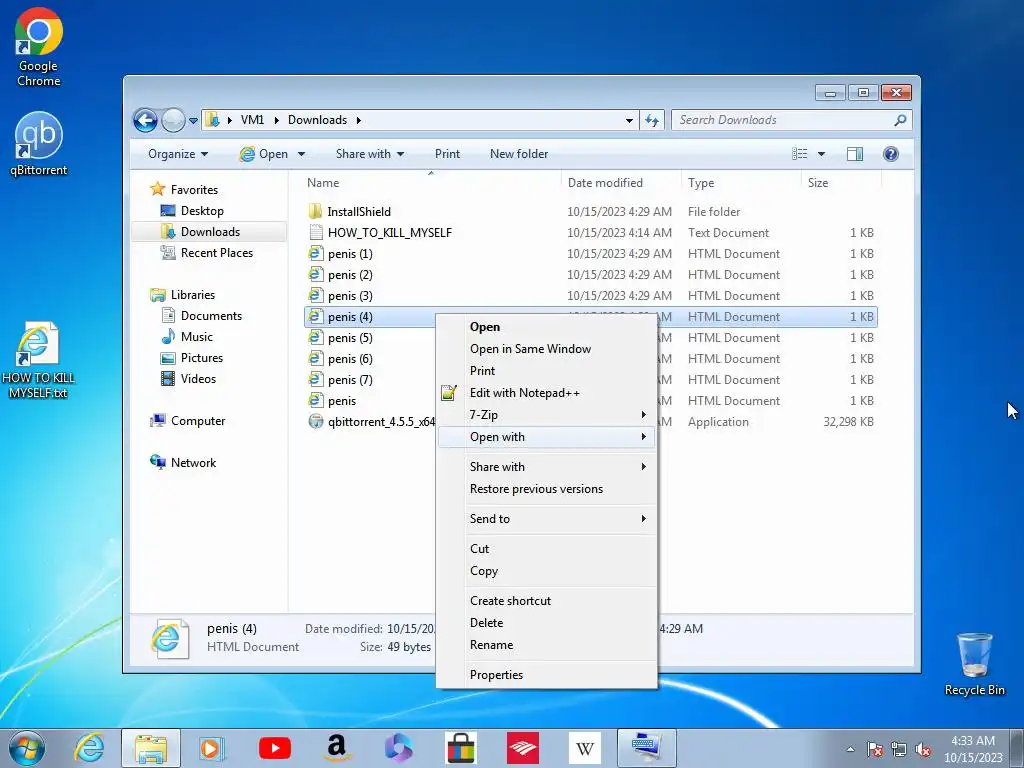Click the Action Center flag in tray

coord(875,750)
